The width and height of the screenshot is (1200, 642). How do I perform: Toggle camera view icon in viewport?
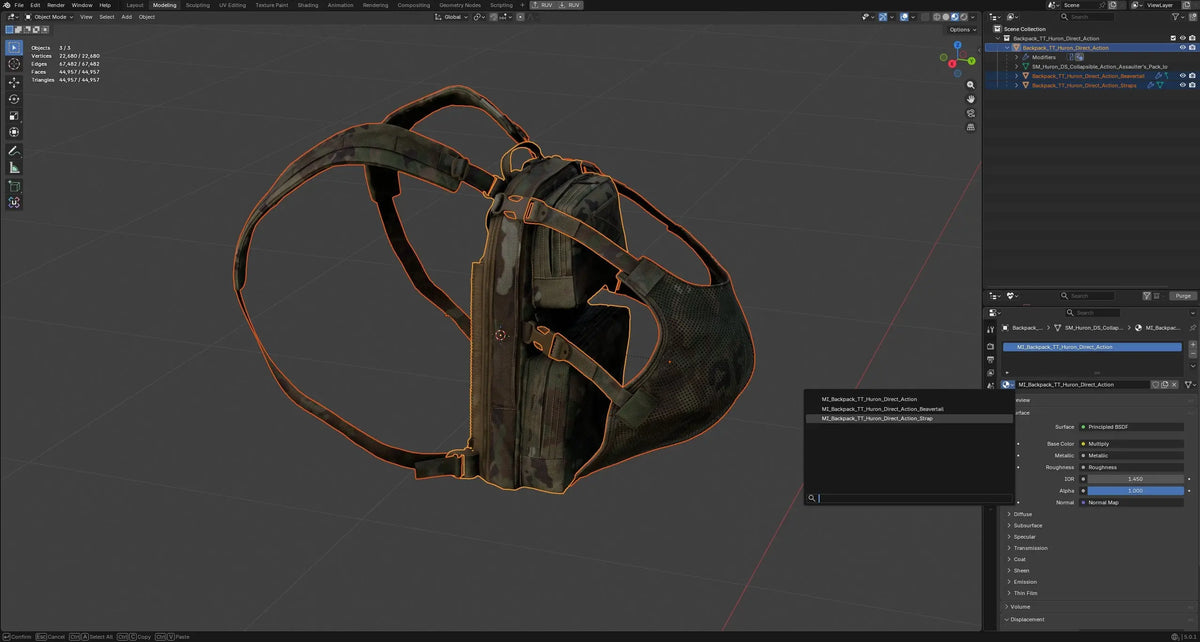(x=971, y=113)
